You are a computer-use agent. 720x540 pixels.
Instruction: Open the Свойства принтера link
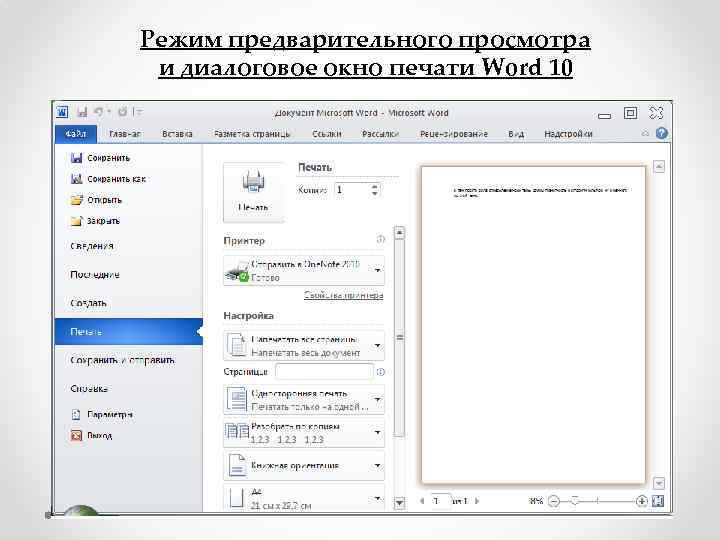pyautogui.click(x=343, y=295)
